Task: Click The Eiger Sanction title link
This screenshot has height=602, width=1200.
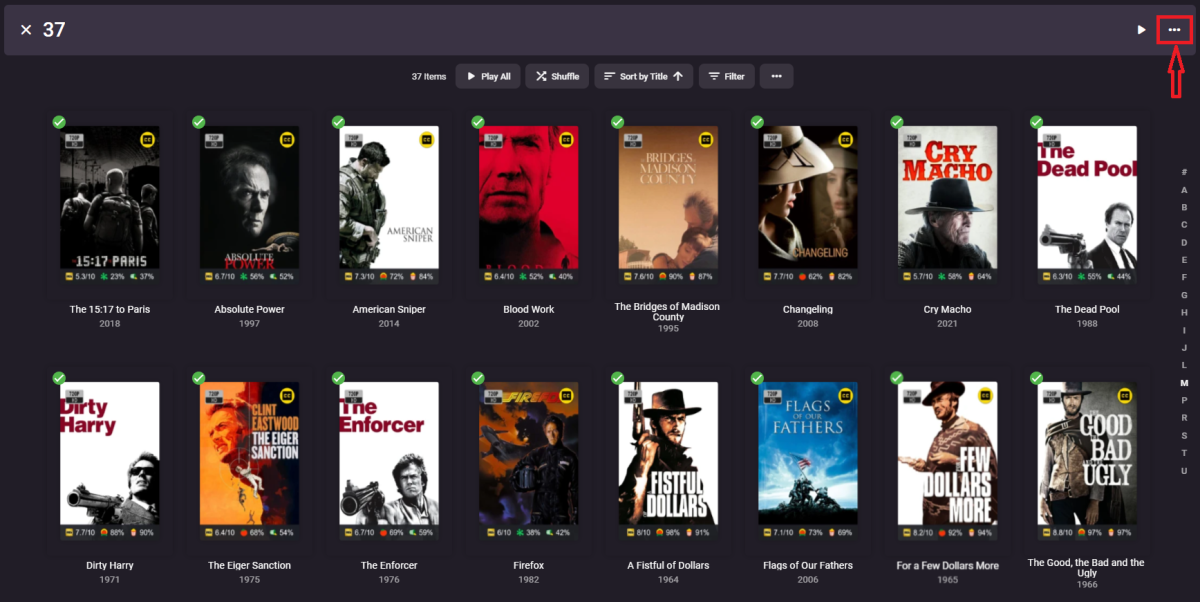Action: (x=249, y=566)
